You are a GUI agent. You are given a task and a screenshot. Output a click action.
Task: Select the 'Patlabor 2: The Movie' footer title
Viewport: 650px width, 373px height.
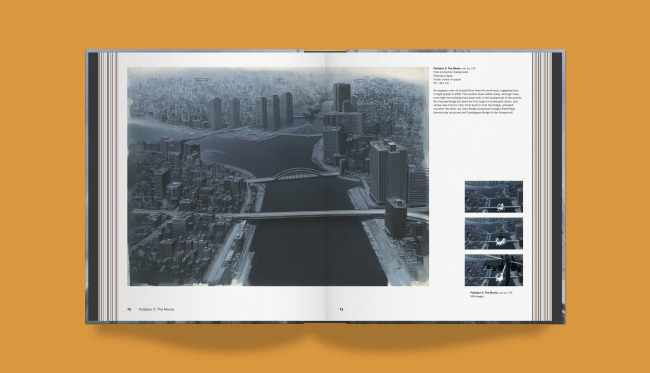156,309
